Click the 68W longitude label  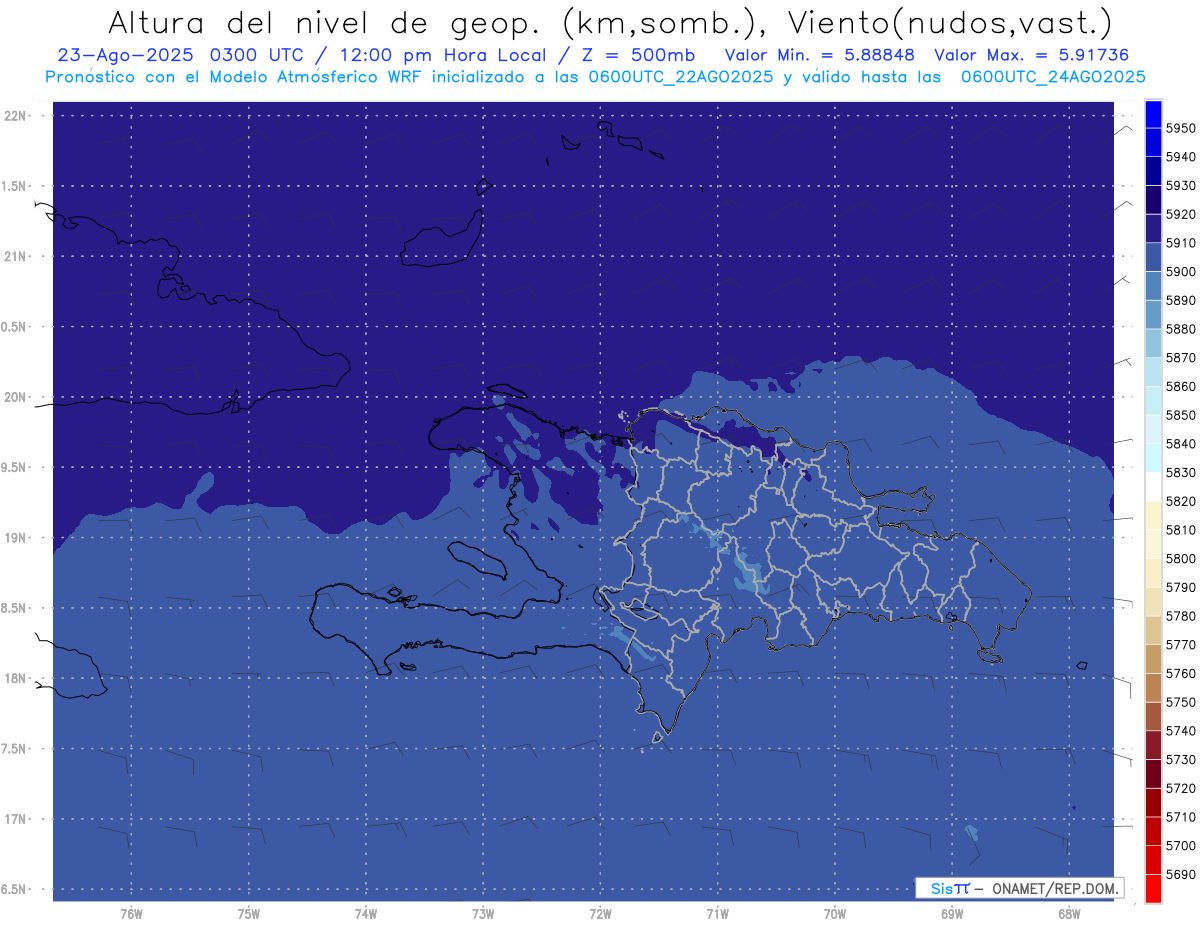pyautogui.click(x=1069, y=914)
